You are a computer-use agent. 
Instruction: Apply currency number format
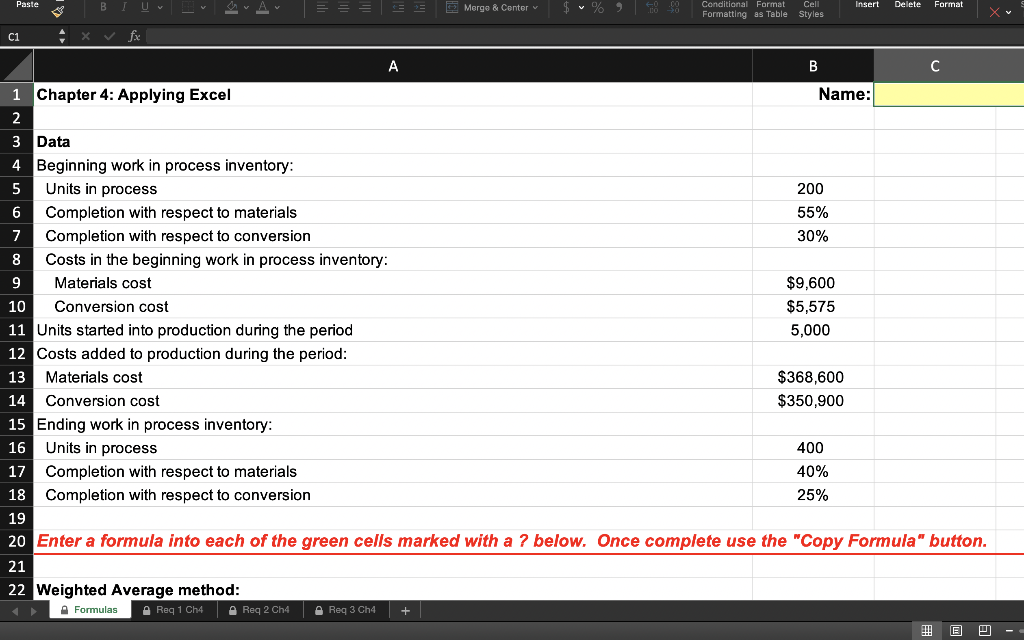[566, 8]
